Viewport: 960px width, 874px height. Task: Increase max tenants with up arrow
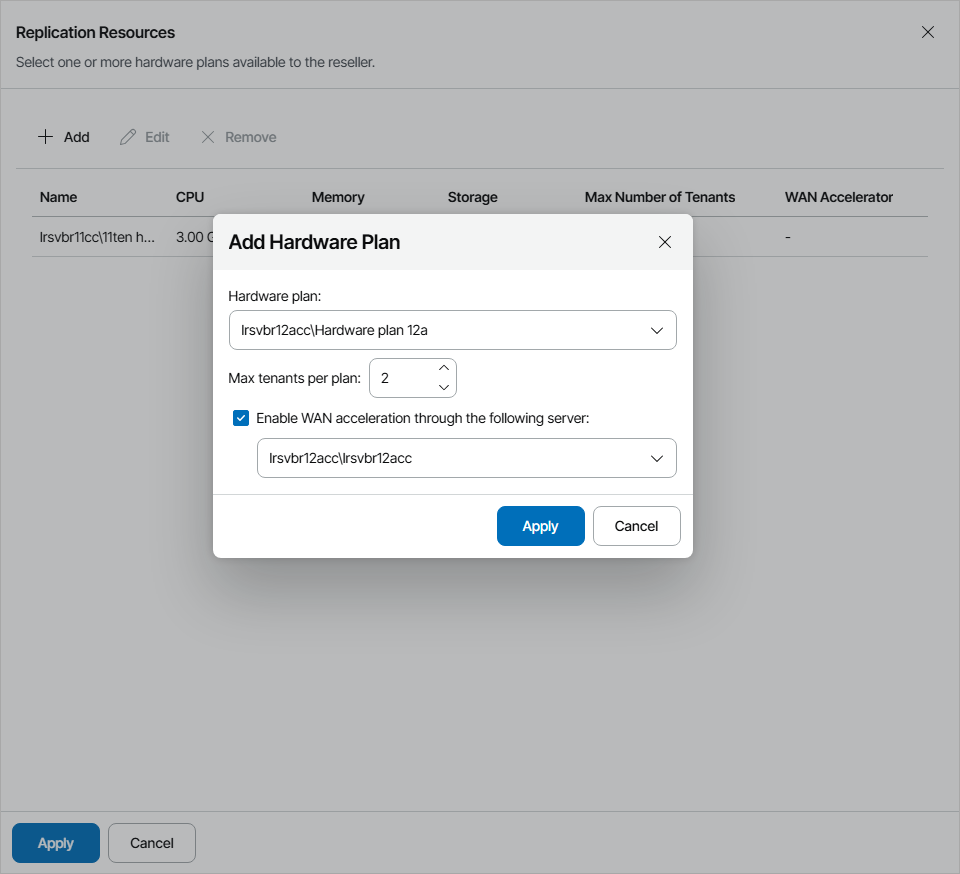coord(445,368)
